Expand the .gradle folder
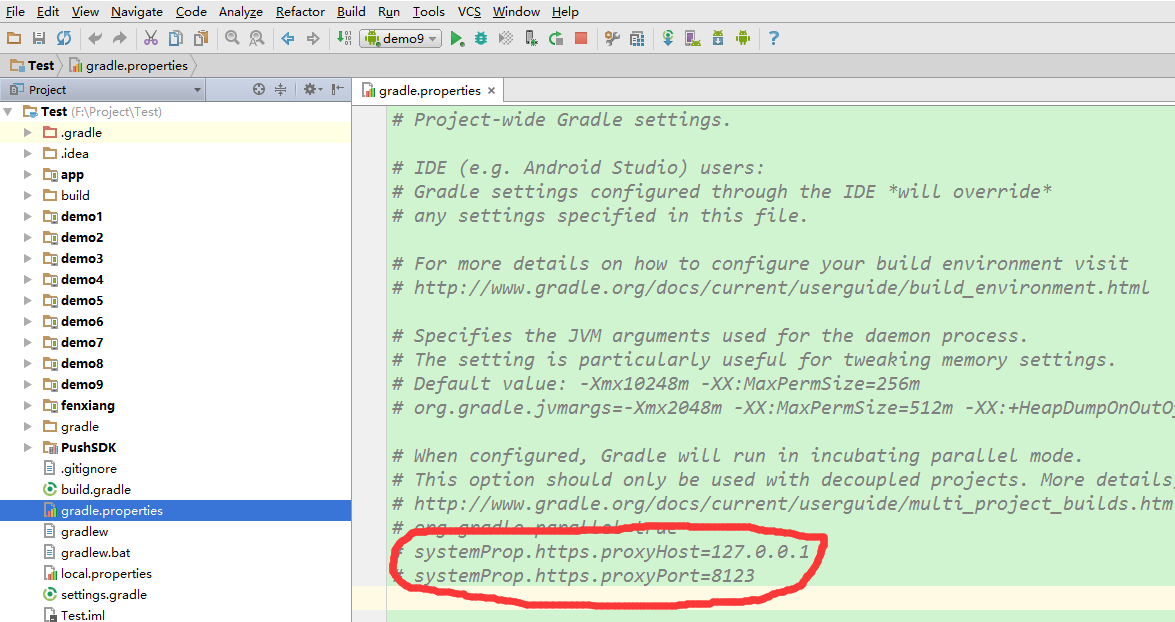This screenshot has height=622, width=1175. tap(28, 133)
